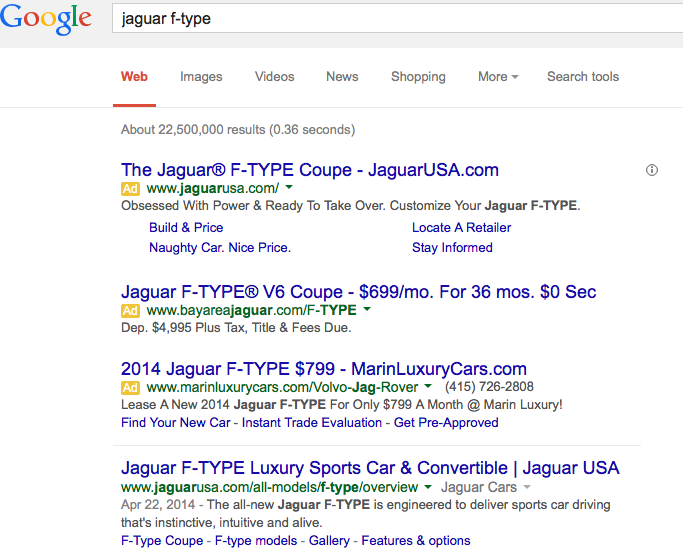683x548 pixels.
Task: Click the Apr 22, 2014 result snippet
Action: tap(365, 514)
